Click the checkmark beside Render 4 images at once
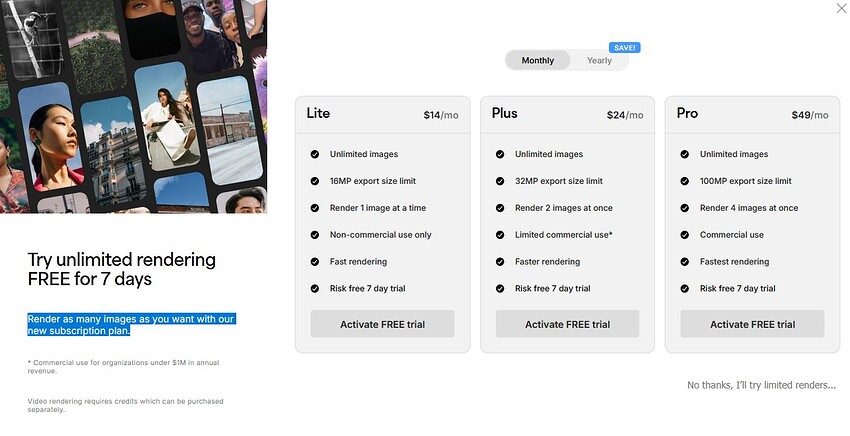This screenshot has width=850, height=436. point(685,208)
